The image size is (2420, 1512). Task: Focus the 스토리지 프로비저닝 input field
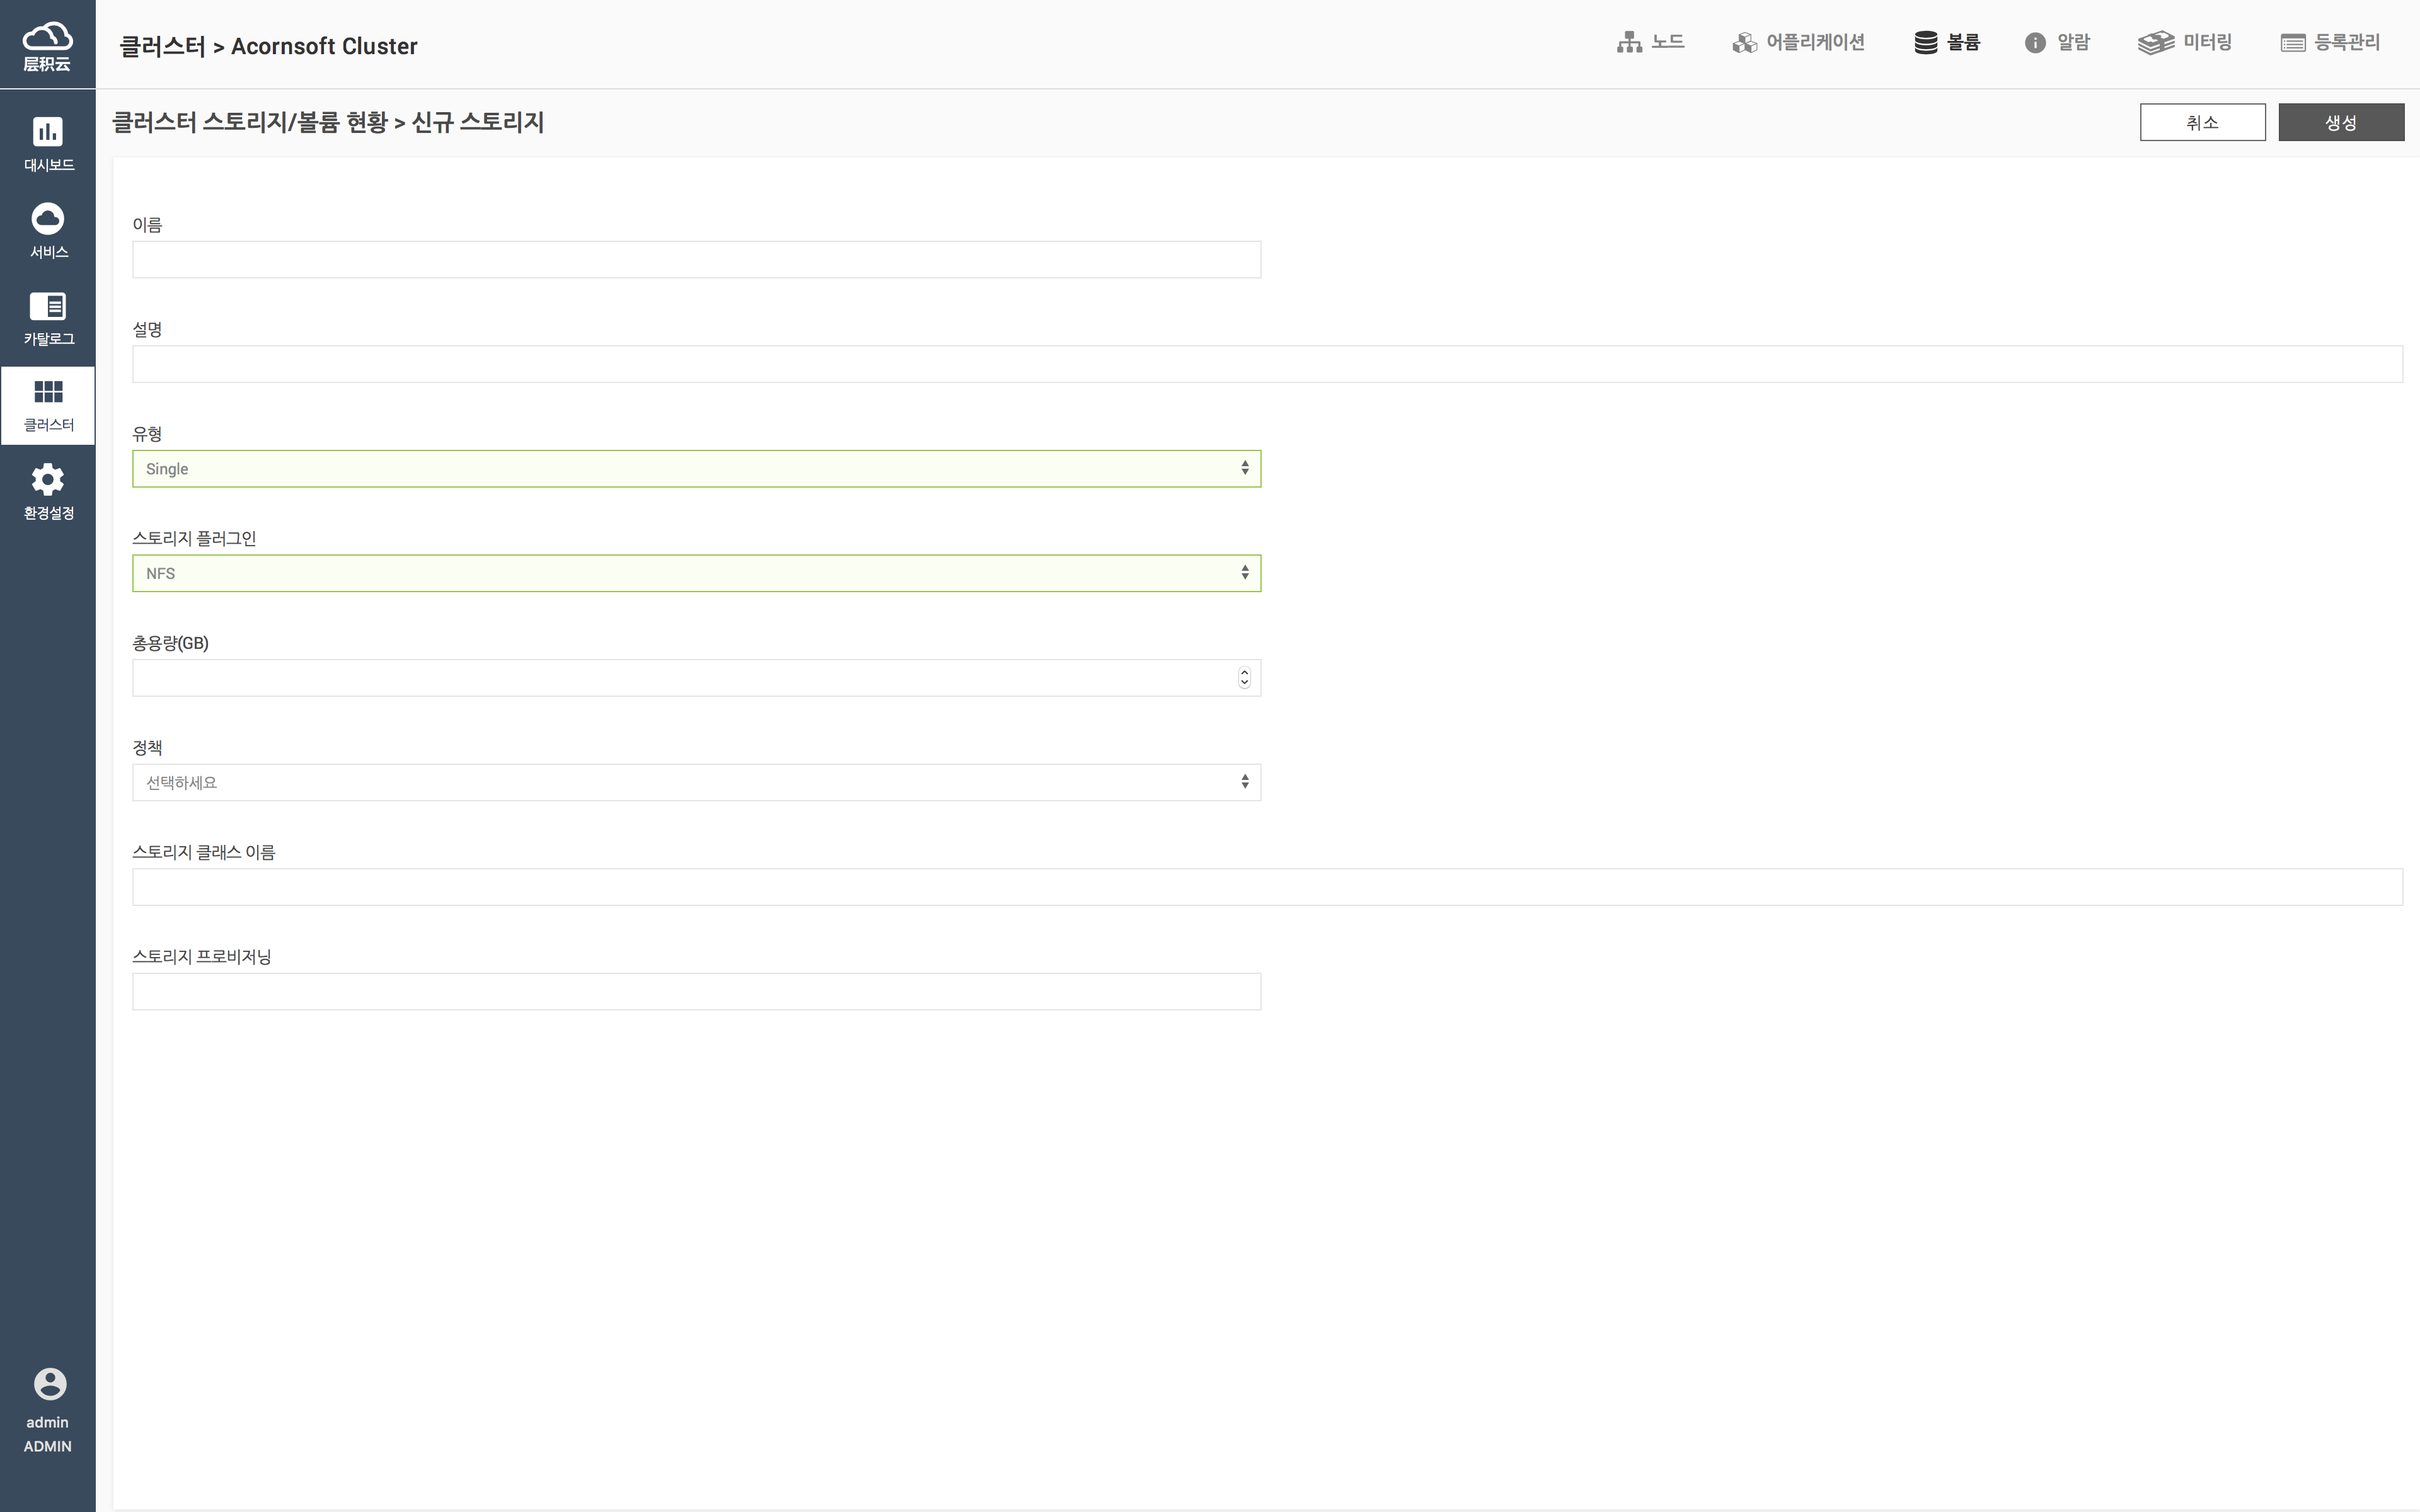click(696, 992)
